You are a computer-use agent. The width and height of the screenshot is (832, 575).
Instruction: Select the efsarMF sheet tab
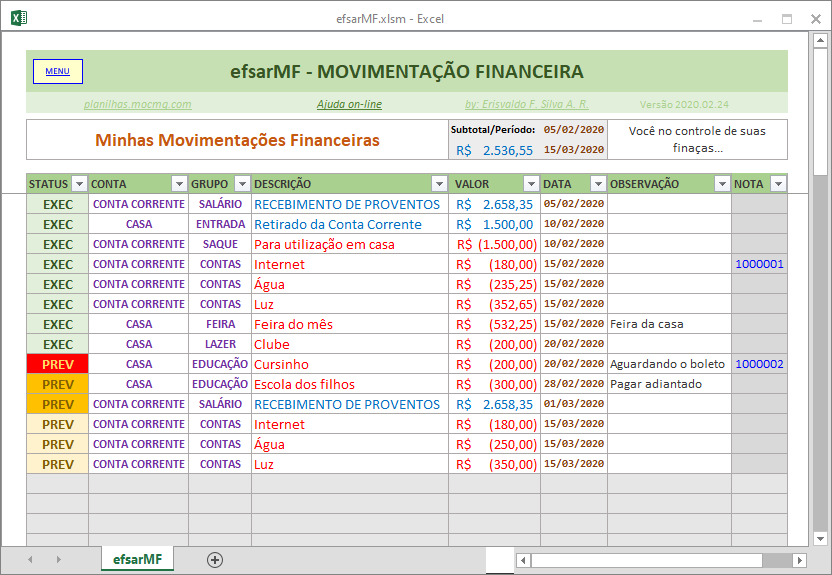tap(137, 559)
